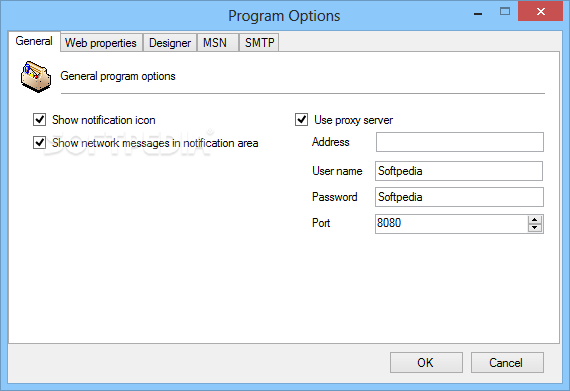The height and width of the screenshot is (391, 570).
Task: Click into the Password field
Action: 459,197
